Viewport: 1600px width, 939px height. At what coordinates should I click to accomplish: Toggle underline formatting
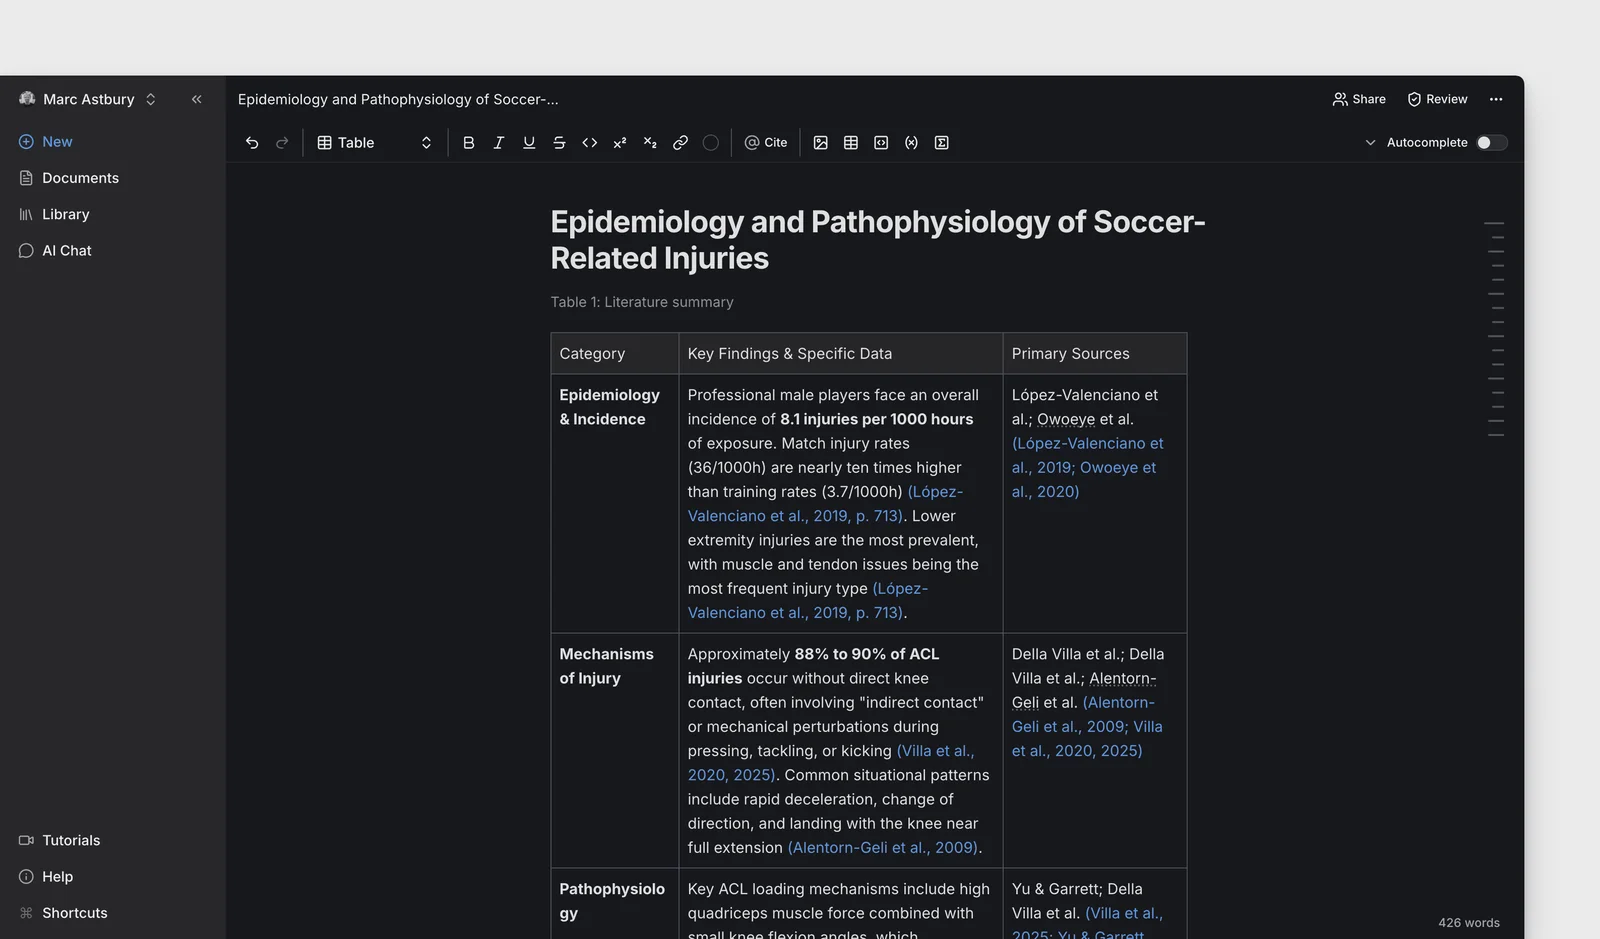529,143
